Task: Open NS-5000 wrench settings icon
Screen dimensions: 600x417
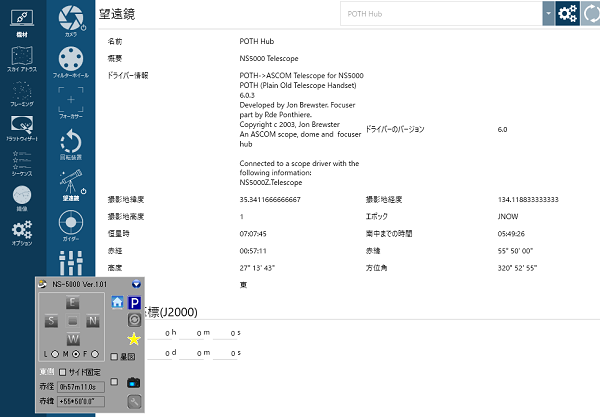Action: pyautogui.click(x=134, y=402)
